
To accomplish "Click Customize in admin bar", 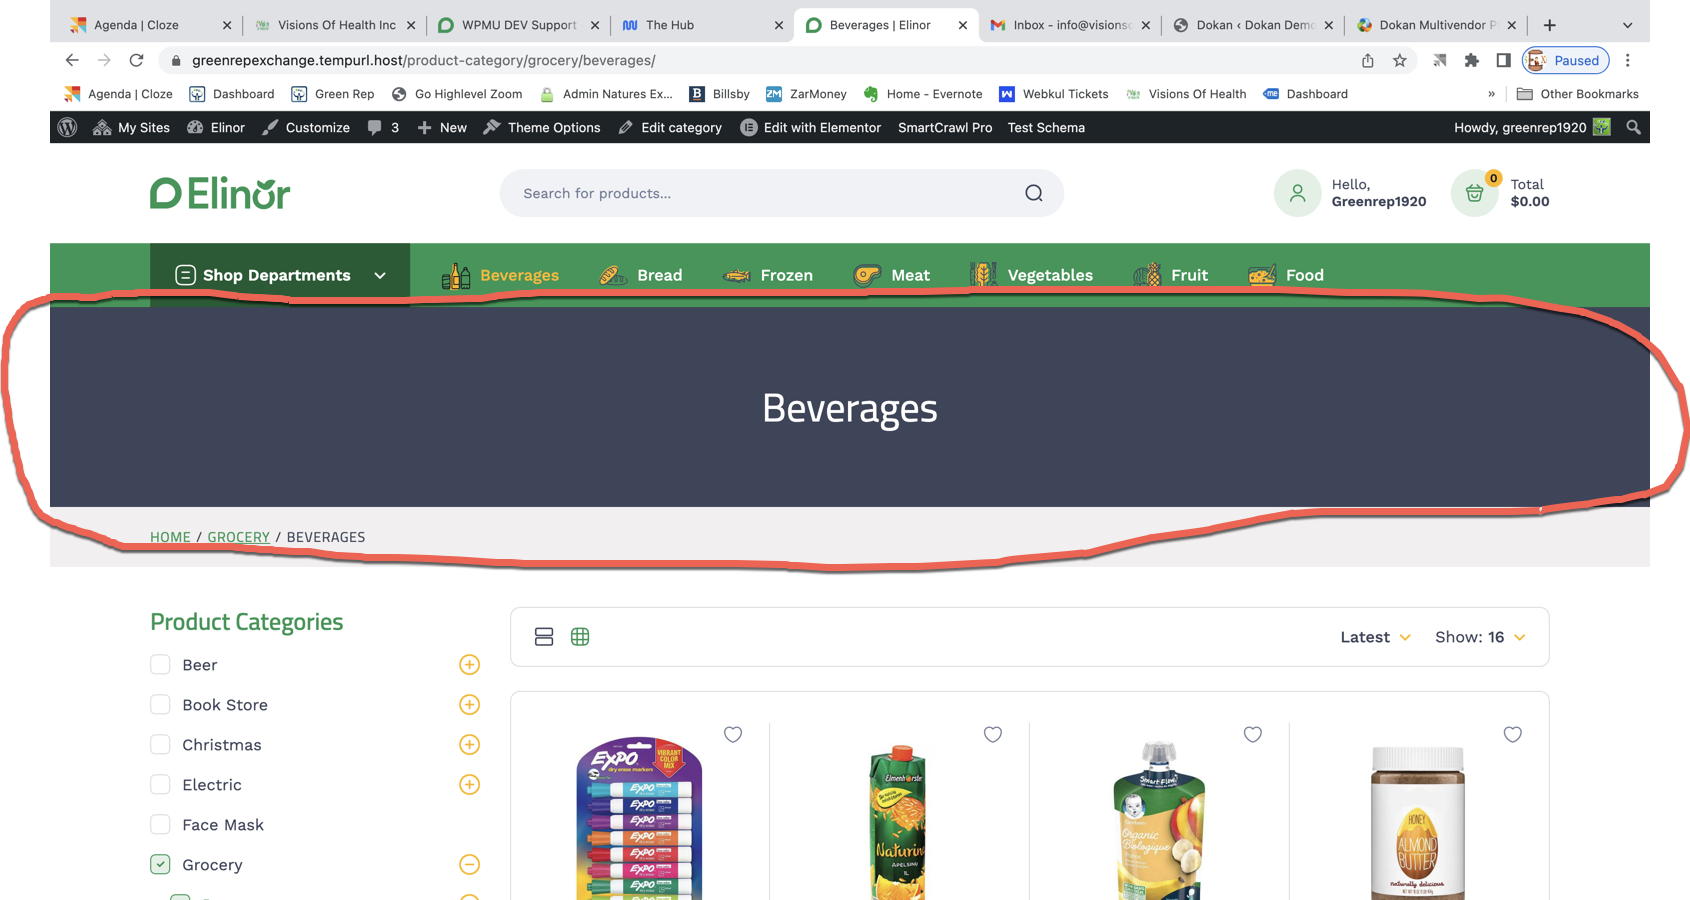I will (306, 127).
